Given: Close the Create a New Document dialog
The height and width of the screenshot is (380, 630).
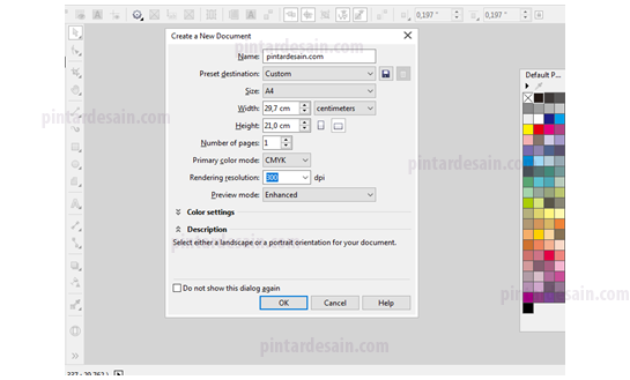Looking at the screenshot, I should tap(407, 35).
